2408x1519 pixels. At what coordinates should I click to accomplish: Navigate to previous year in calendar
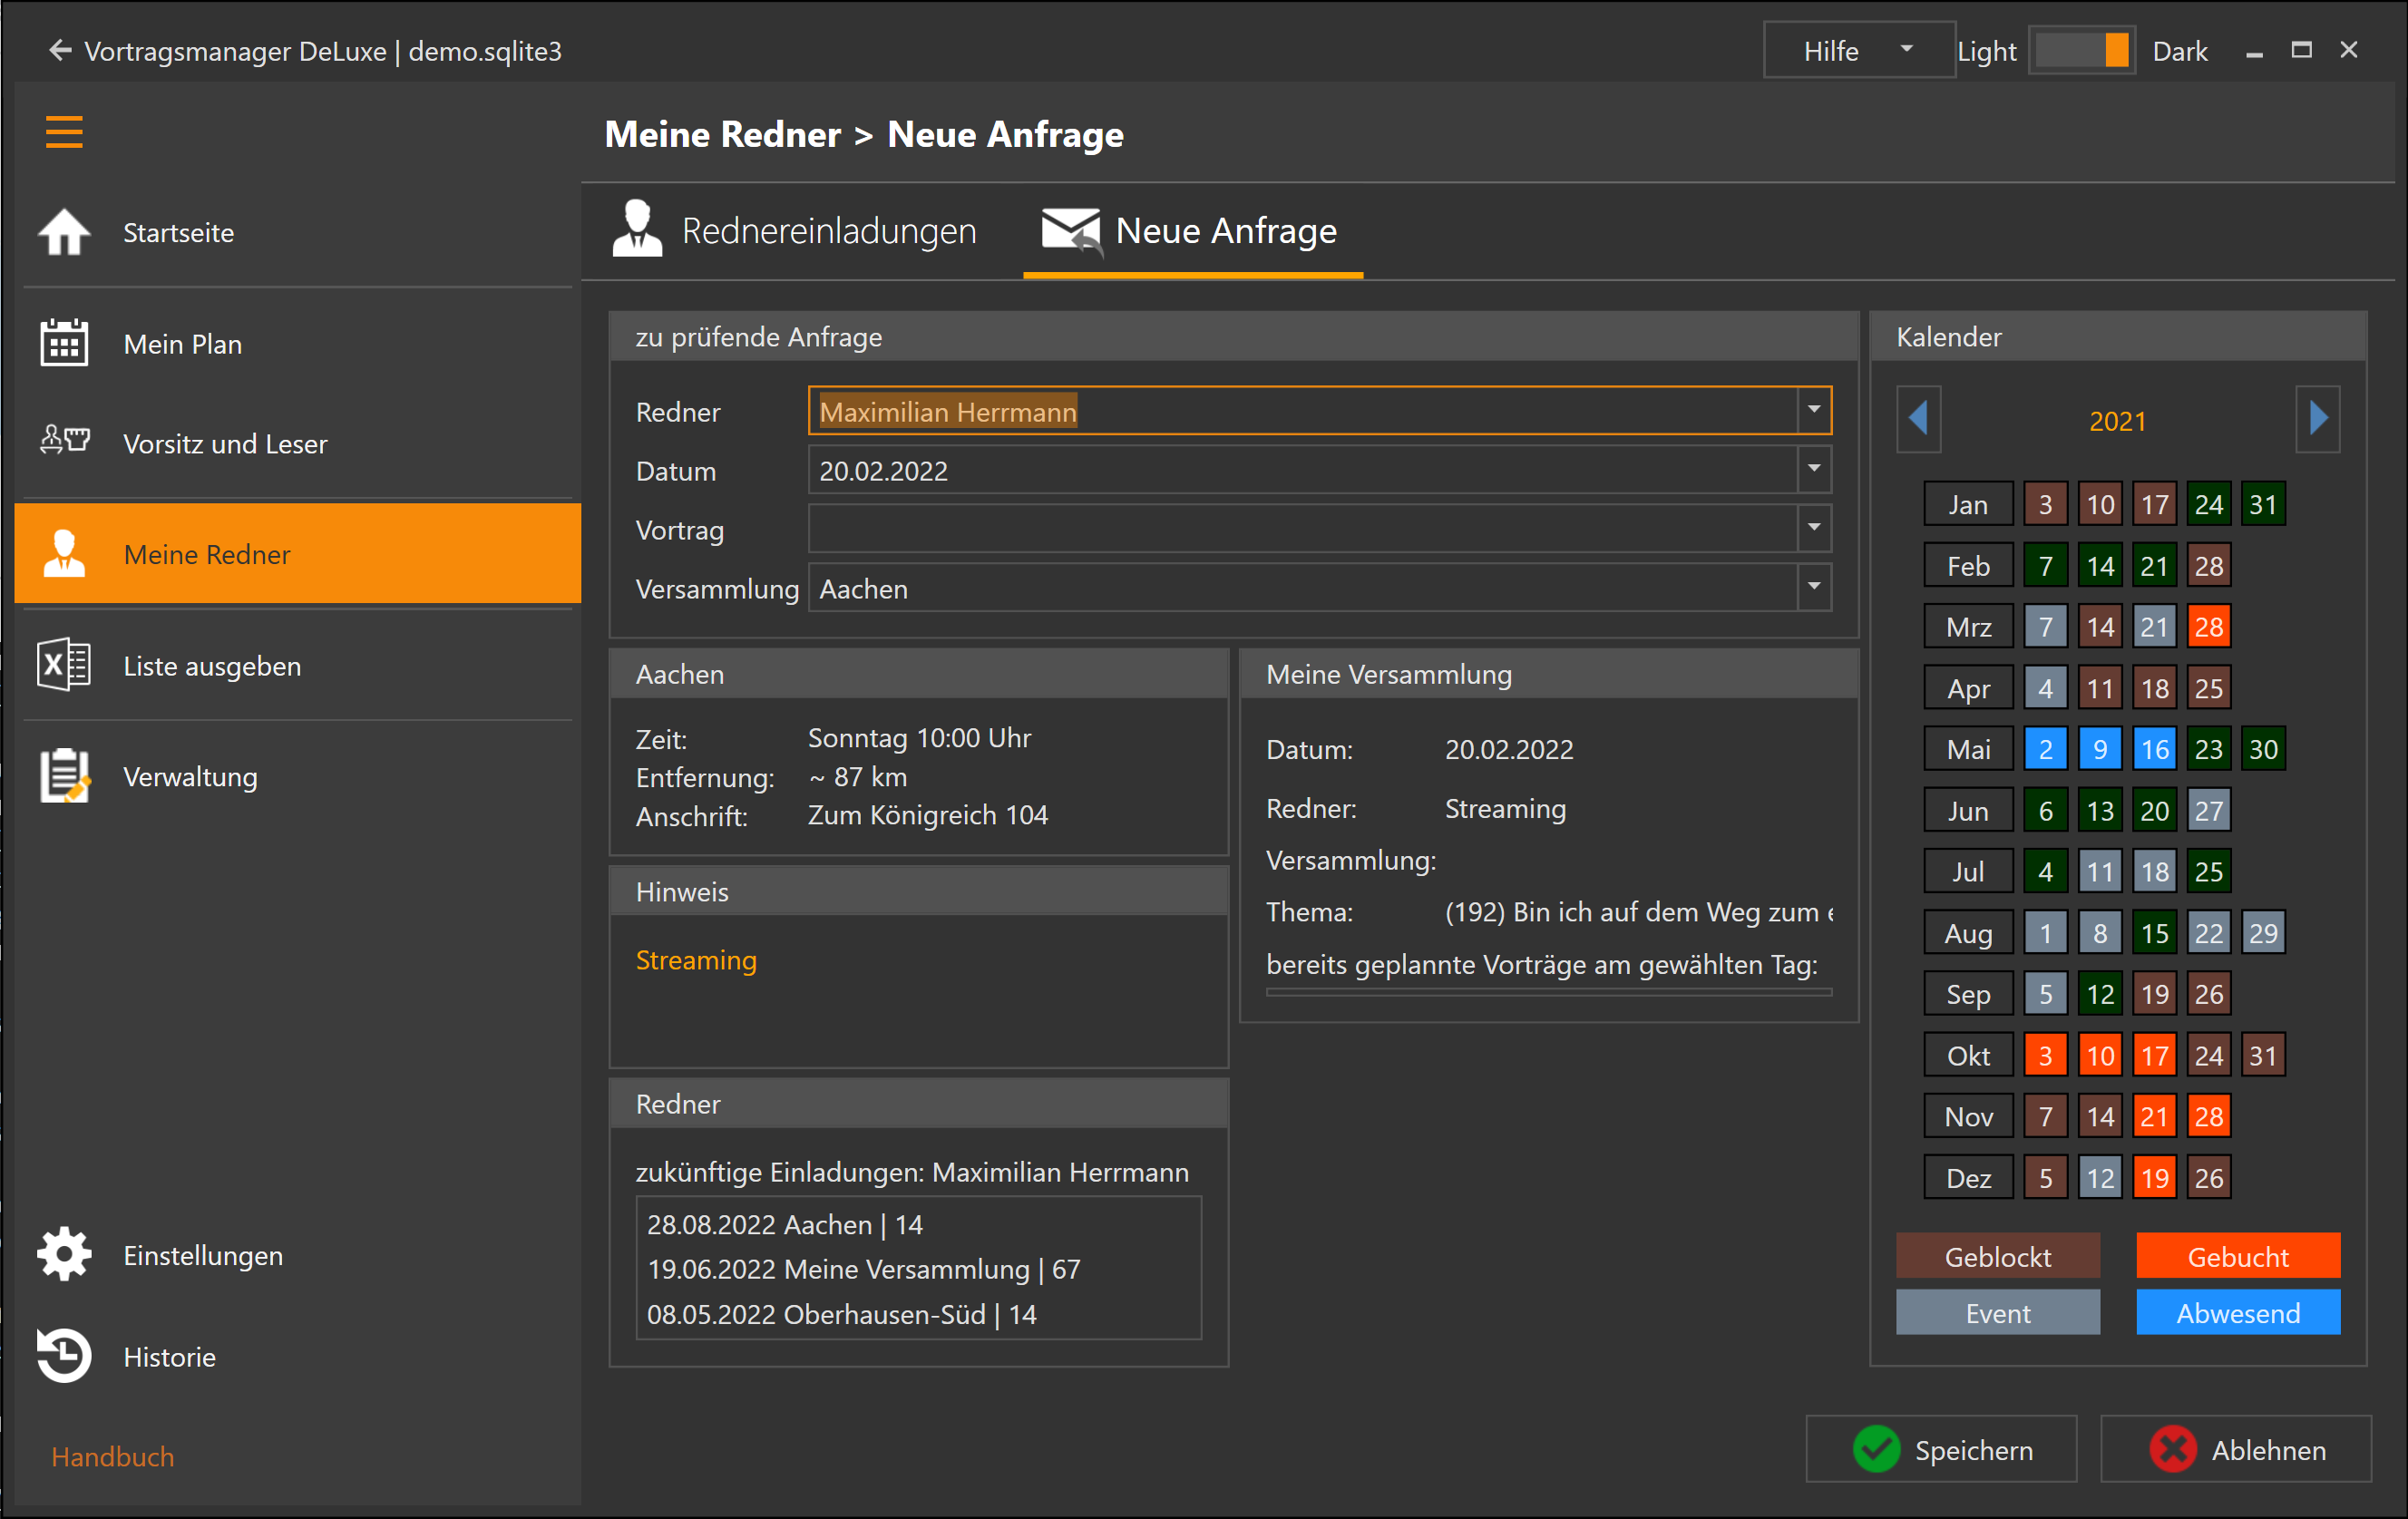1922,420
